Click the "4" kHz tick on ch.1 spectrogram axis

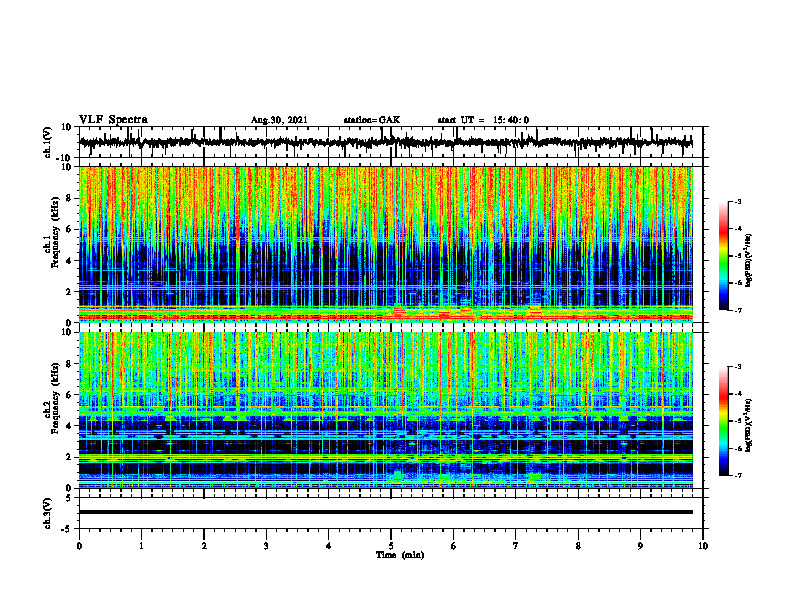[70, 261]
